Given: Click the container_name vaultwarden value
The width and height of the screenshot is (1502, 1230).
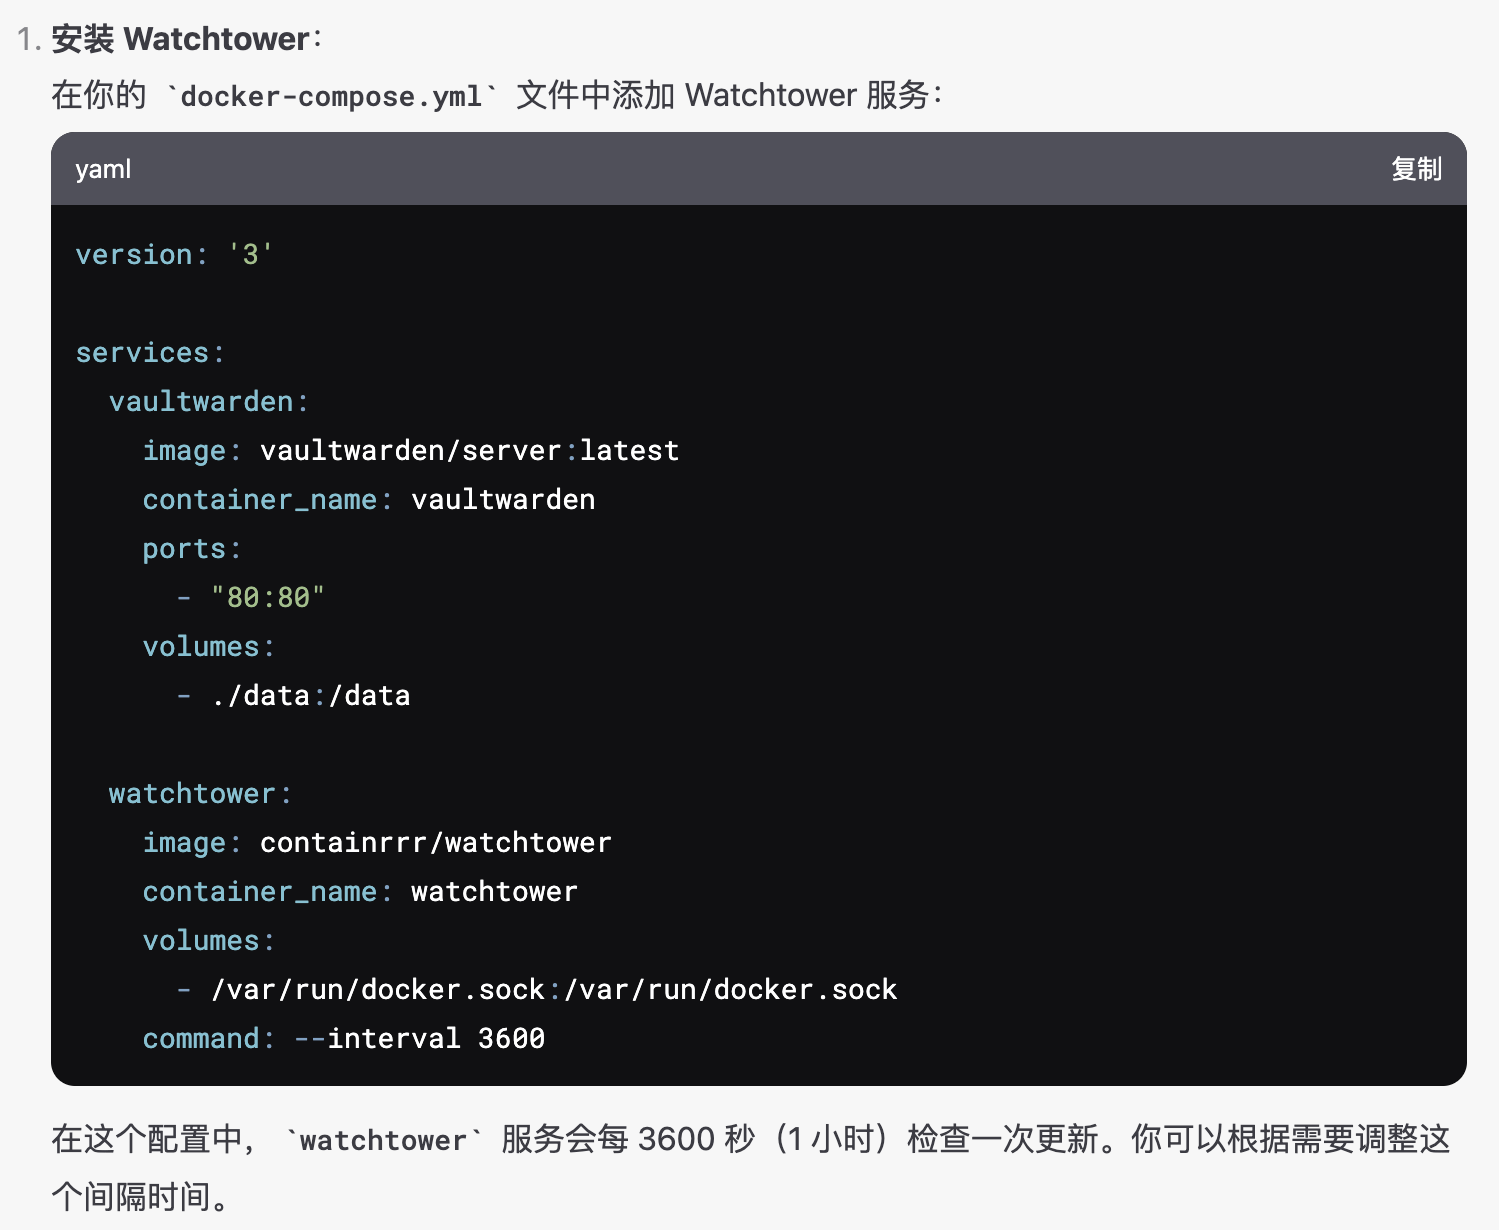Looking at the screenshot, I should [503, 500].
